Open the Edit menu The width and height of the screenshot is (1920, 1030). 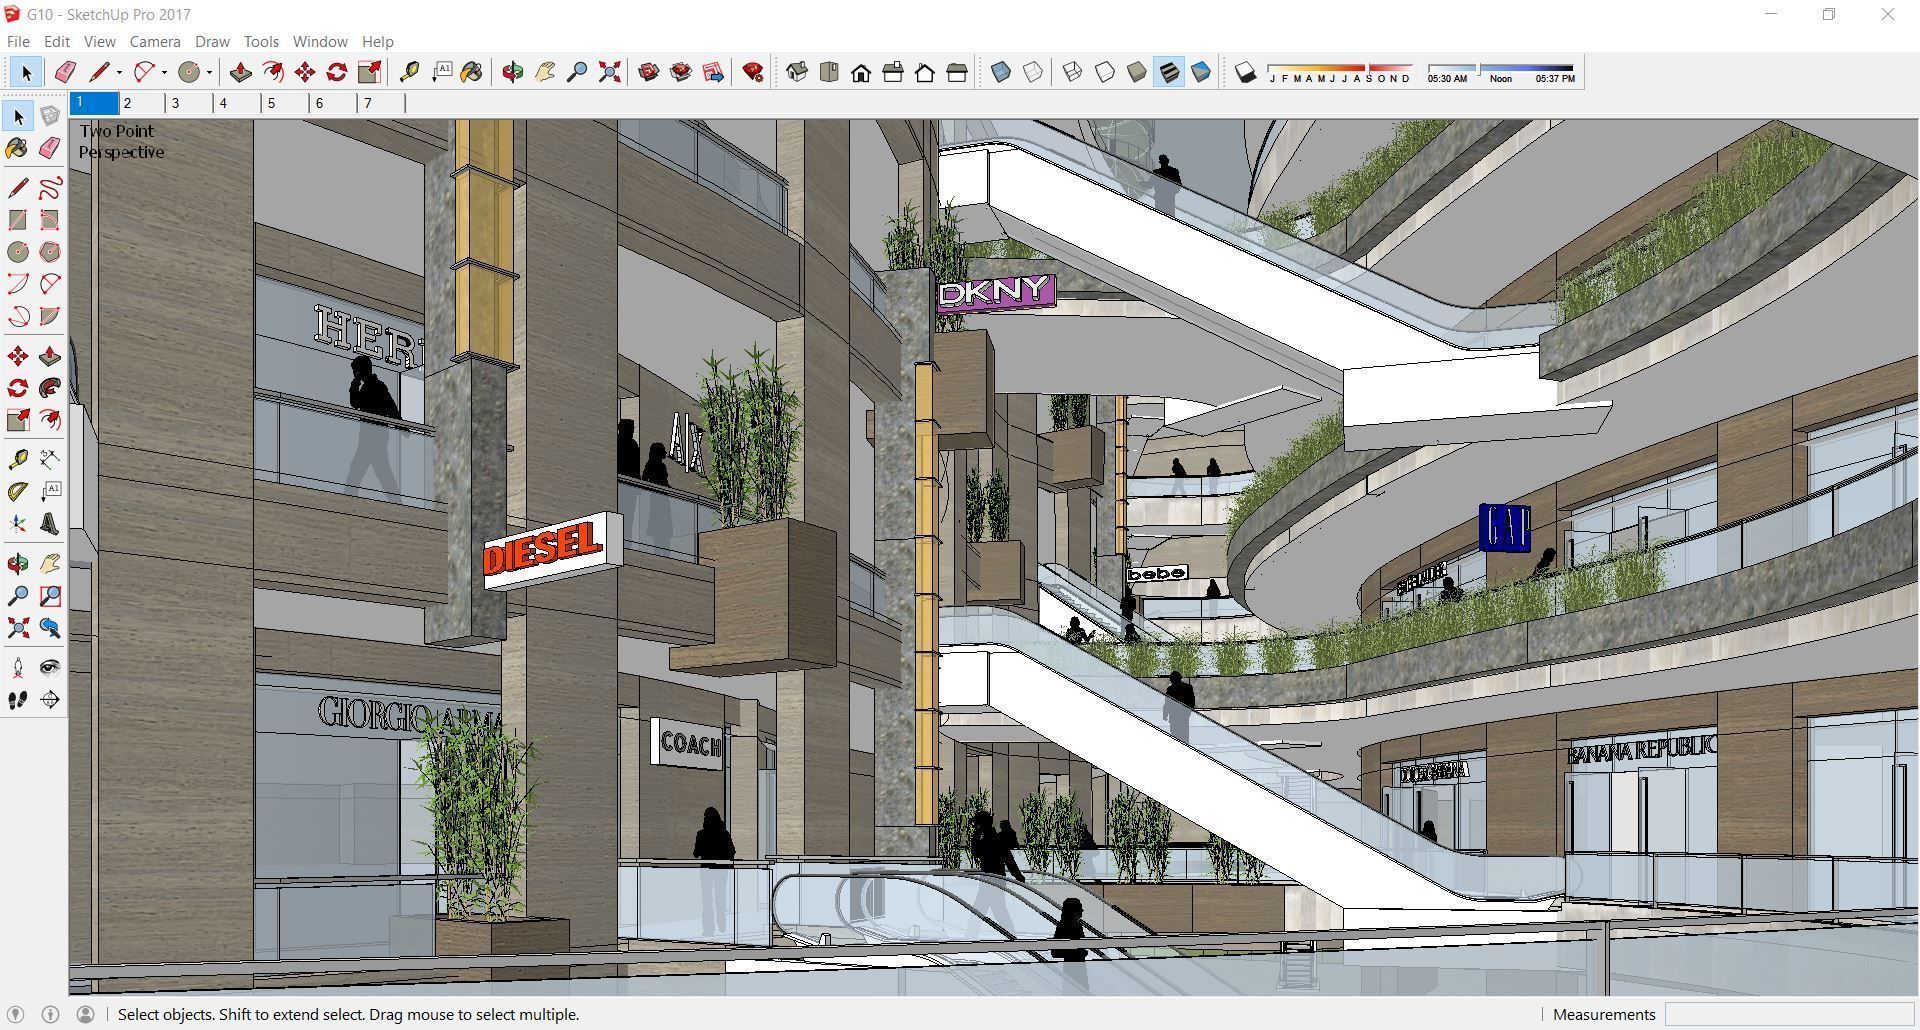click(56, 41)
